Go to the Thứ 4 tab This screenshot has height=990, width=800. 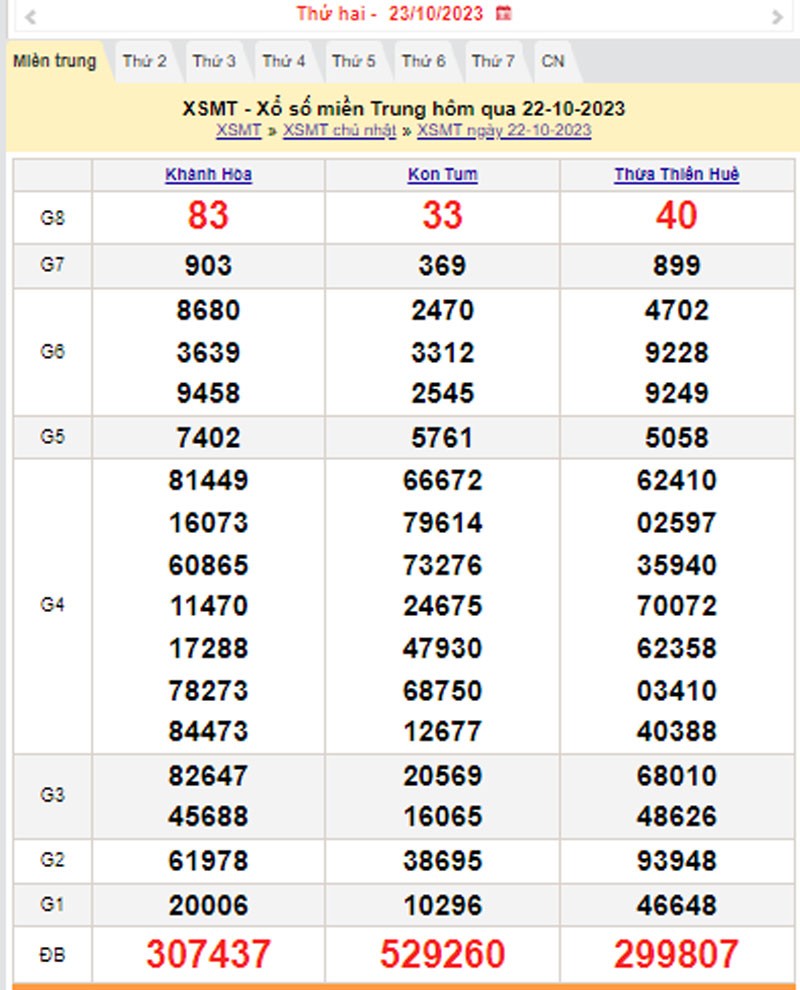[x=284, y=61]
